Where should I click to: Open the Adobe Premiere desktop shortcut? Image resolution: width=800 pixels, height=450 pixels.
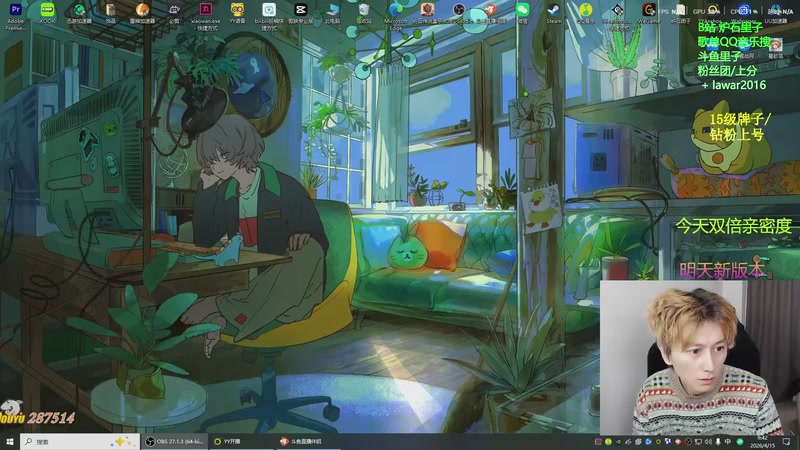pos(15,15)
